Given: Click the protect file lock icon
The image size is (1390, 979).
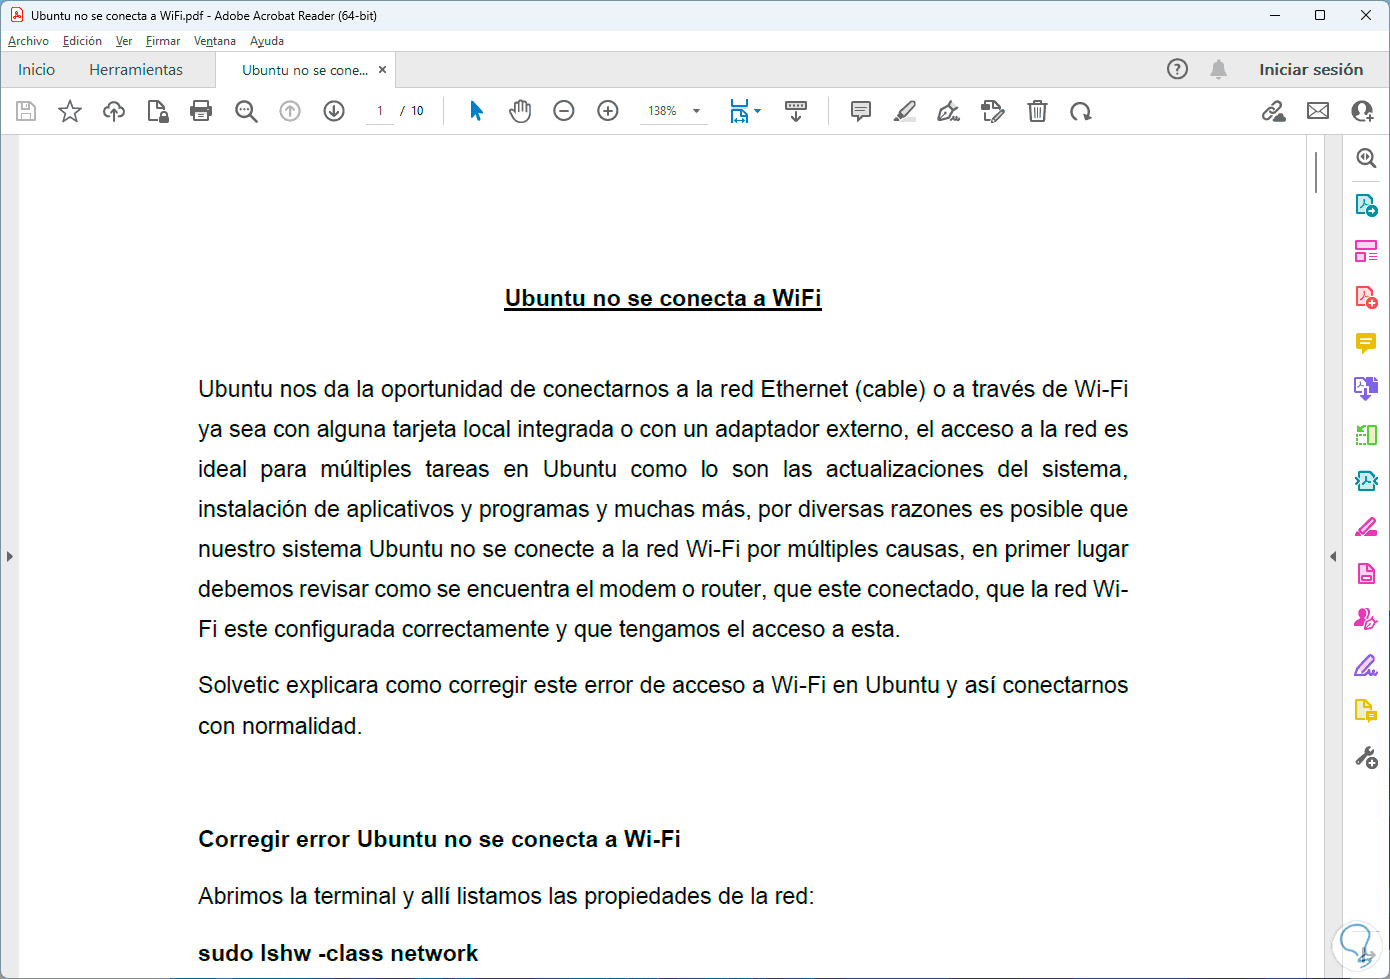Looking at the screenshot, I should click(x=158, y=111).
